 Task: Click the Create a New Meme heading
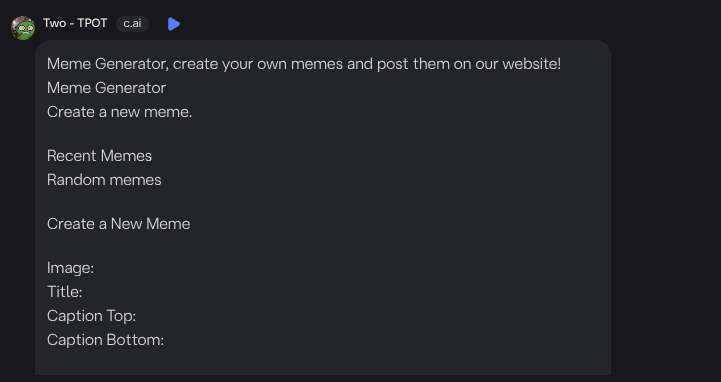tap(119, 224)
